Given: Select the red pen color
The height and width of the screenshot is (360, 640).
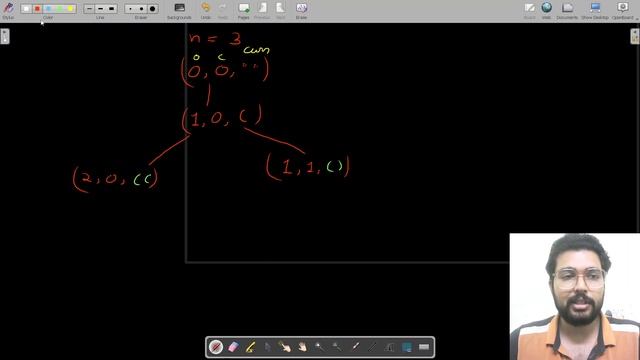Looking at the screenshot, I should 37,9.
